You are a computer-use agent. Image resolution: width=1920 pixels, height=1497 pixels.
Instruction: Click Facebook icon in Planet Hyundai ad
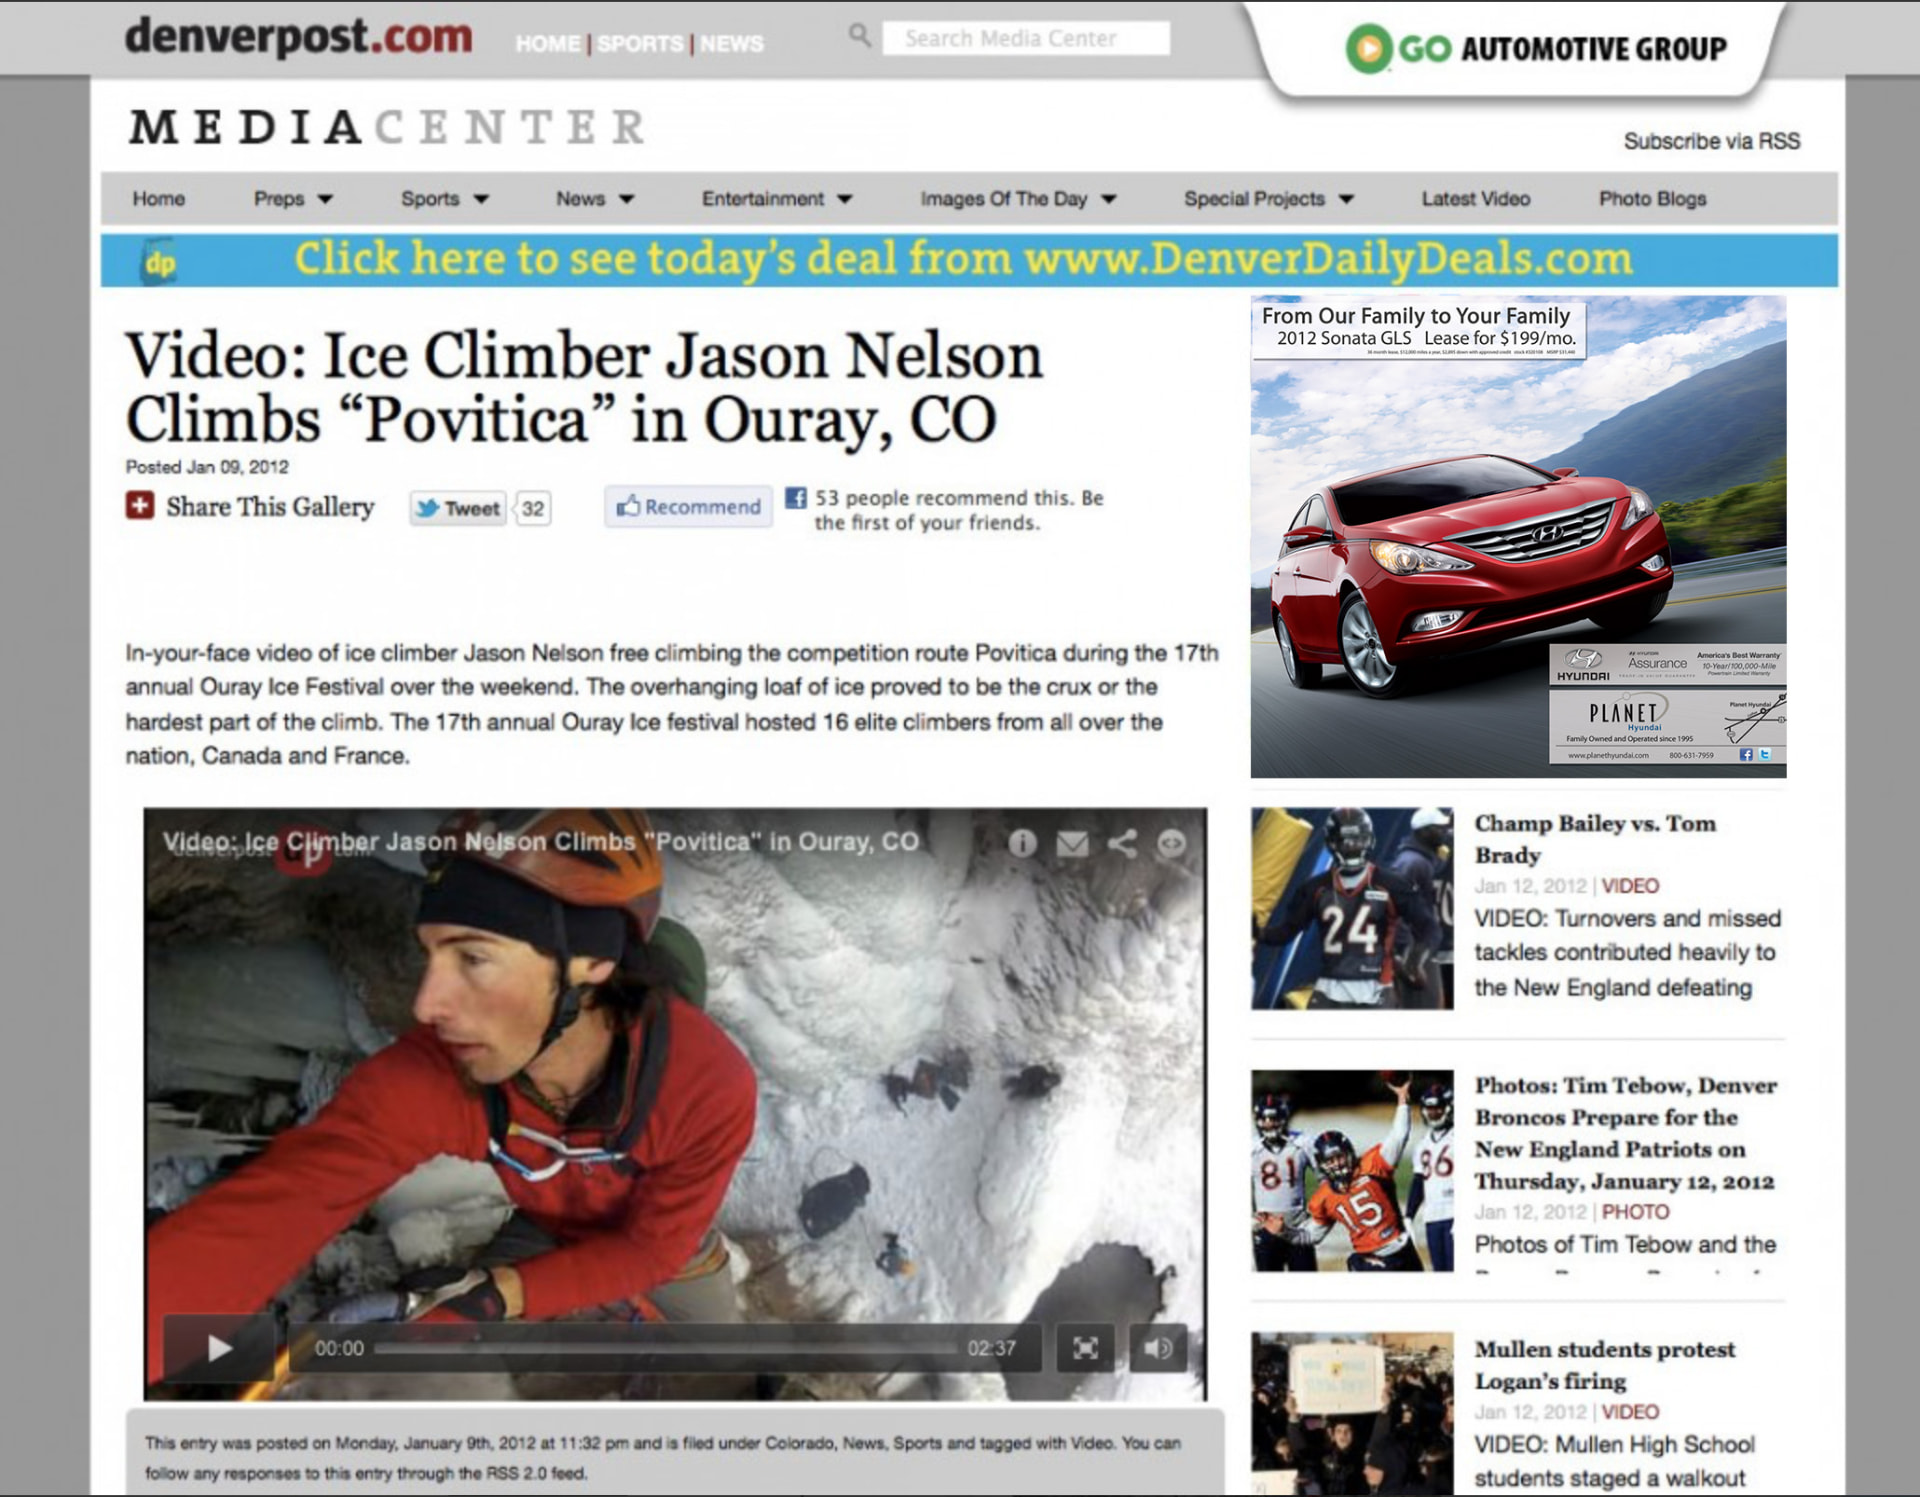tap(1746, 754)
